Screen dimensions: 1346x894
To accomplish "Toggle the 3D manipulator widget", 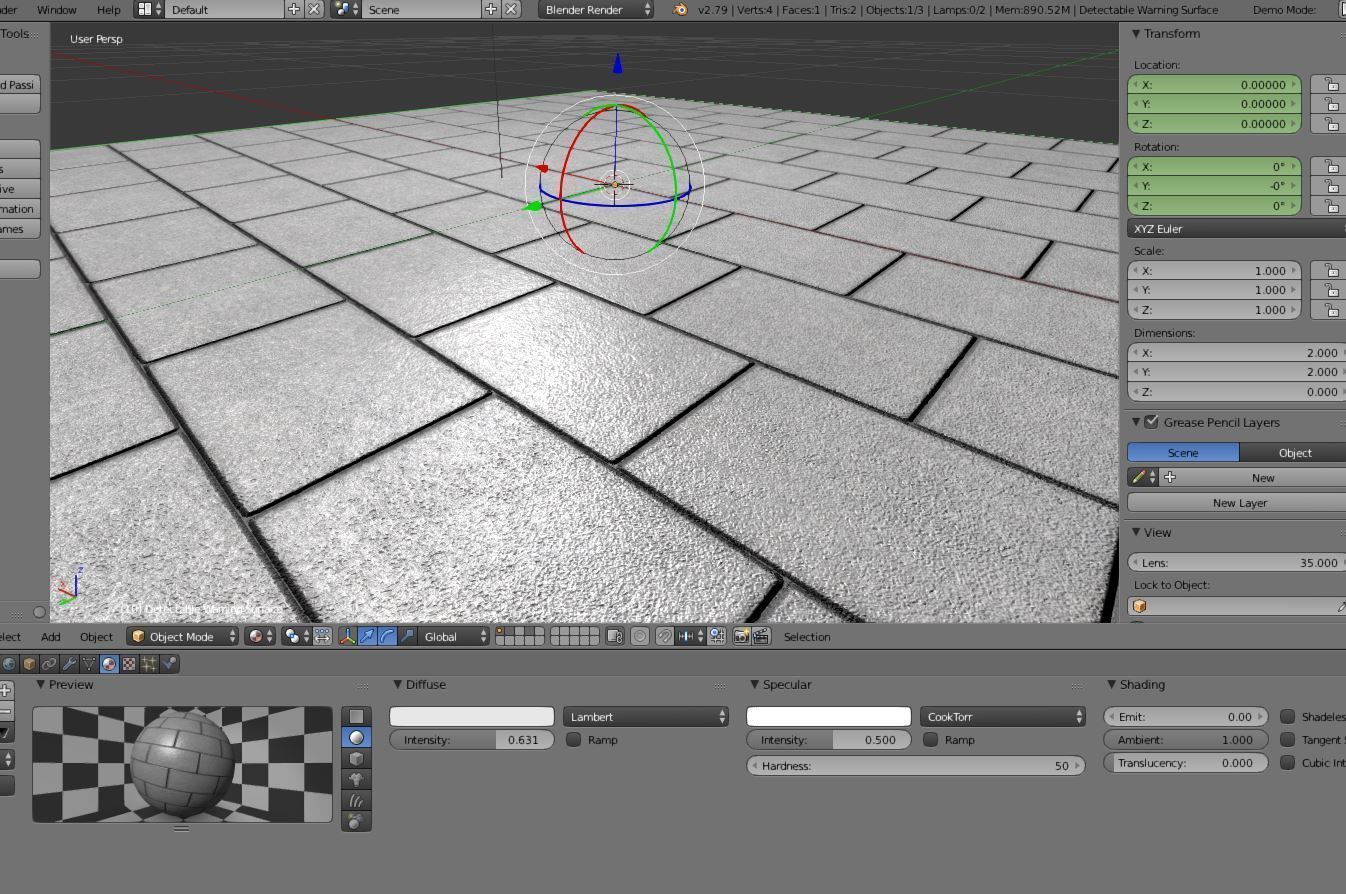I will pyautogui.click(x=347, y=636).
